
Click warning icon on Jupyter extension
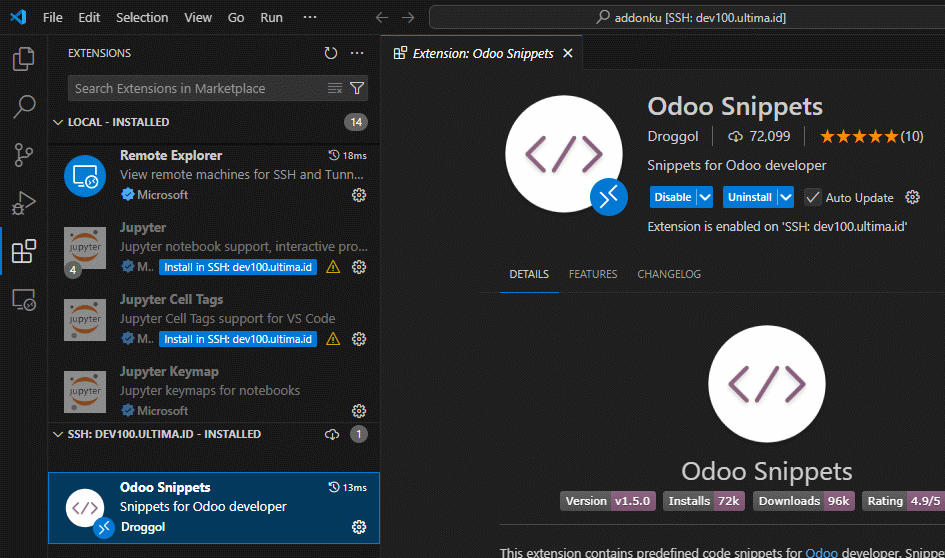(x=333, y=267)
